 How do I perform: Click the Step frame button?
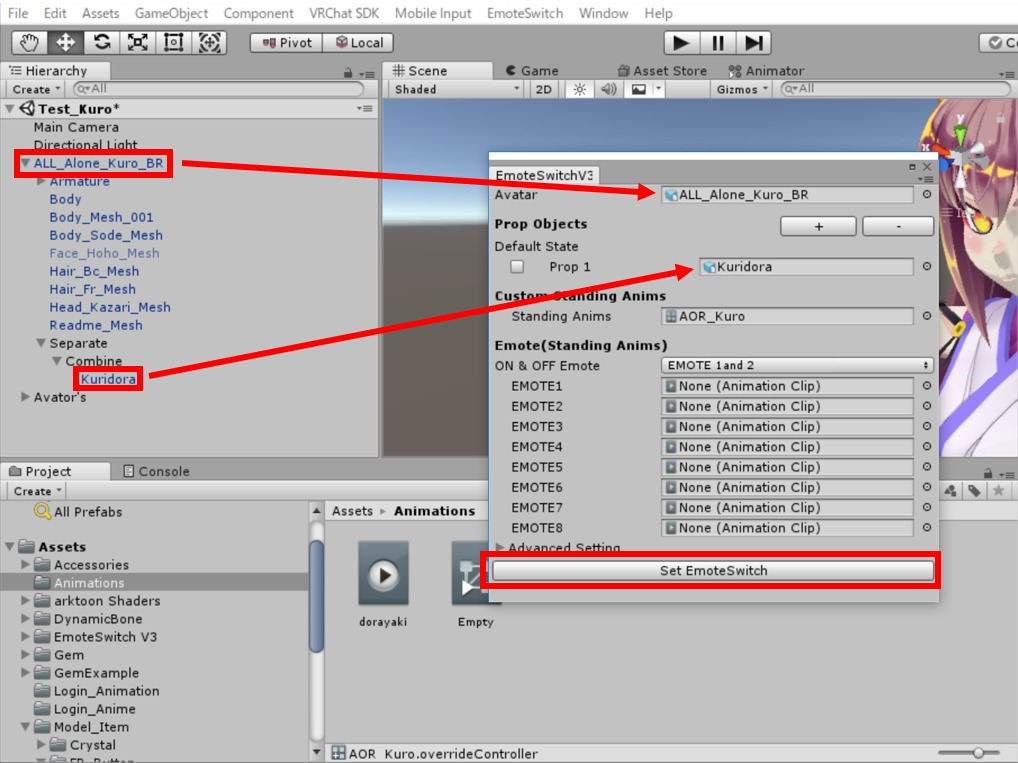[755, 43]
